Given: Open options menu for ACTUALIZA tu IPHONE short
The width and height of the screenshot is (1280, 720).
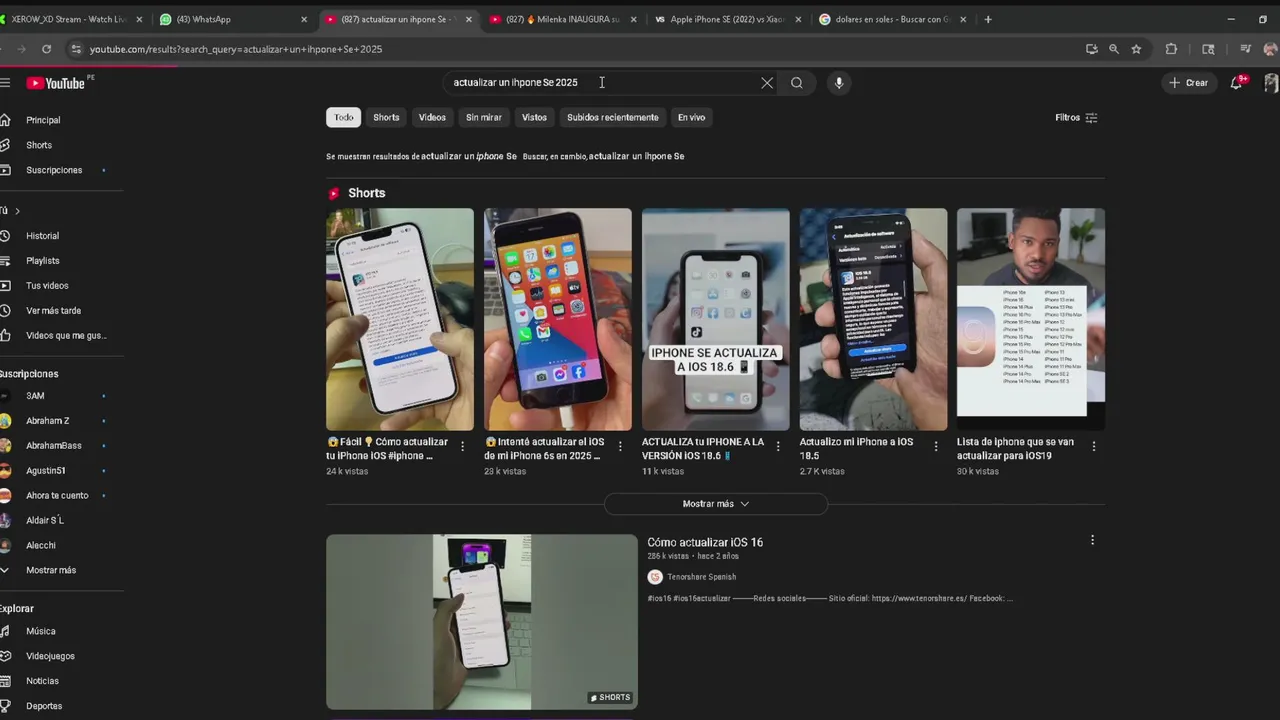Looking at the screenshot, I should 777,447.
